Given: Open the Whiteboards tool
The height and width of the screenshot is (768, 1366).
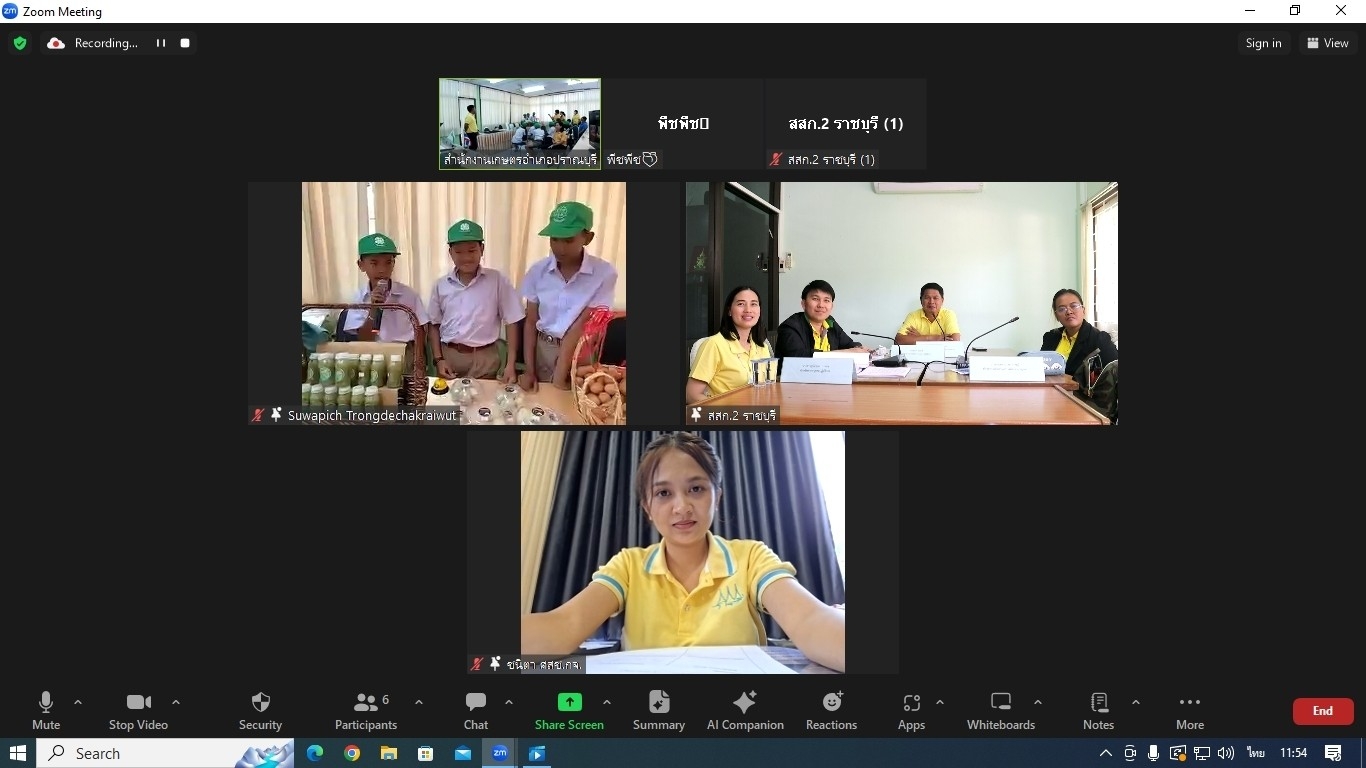Looking at the screenshot, I should 1000,711.
